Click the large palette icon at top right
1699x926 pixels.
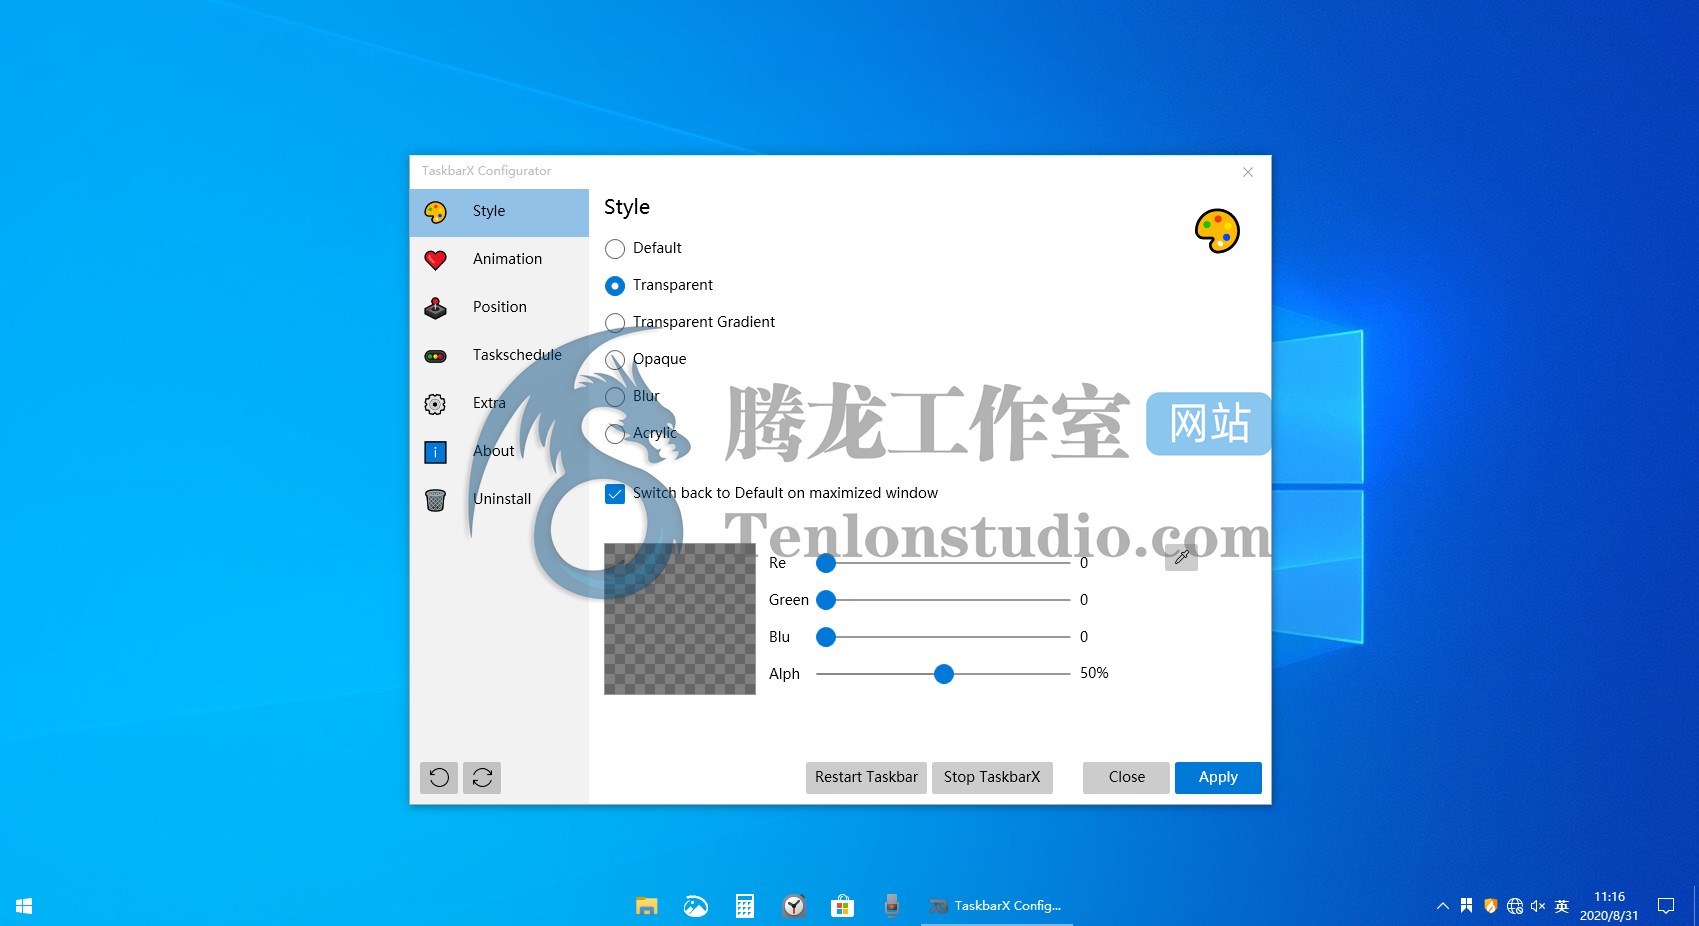coord(1217,231)
